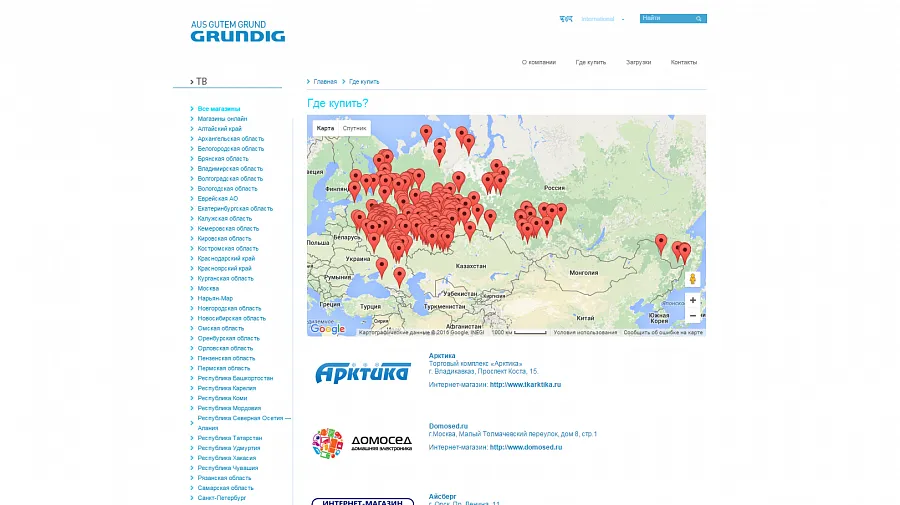Click the world map icon beside International
The image size is (900, 505).
click(x=566, y=19)
